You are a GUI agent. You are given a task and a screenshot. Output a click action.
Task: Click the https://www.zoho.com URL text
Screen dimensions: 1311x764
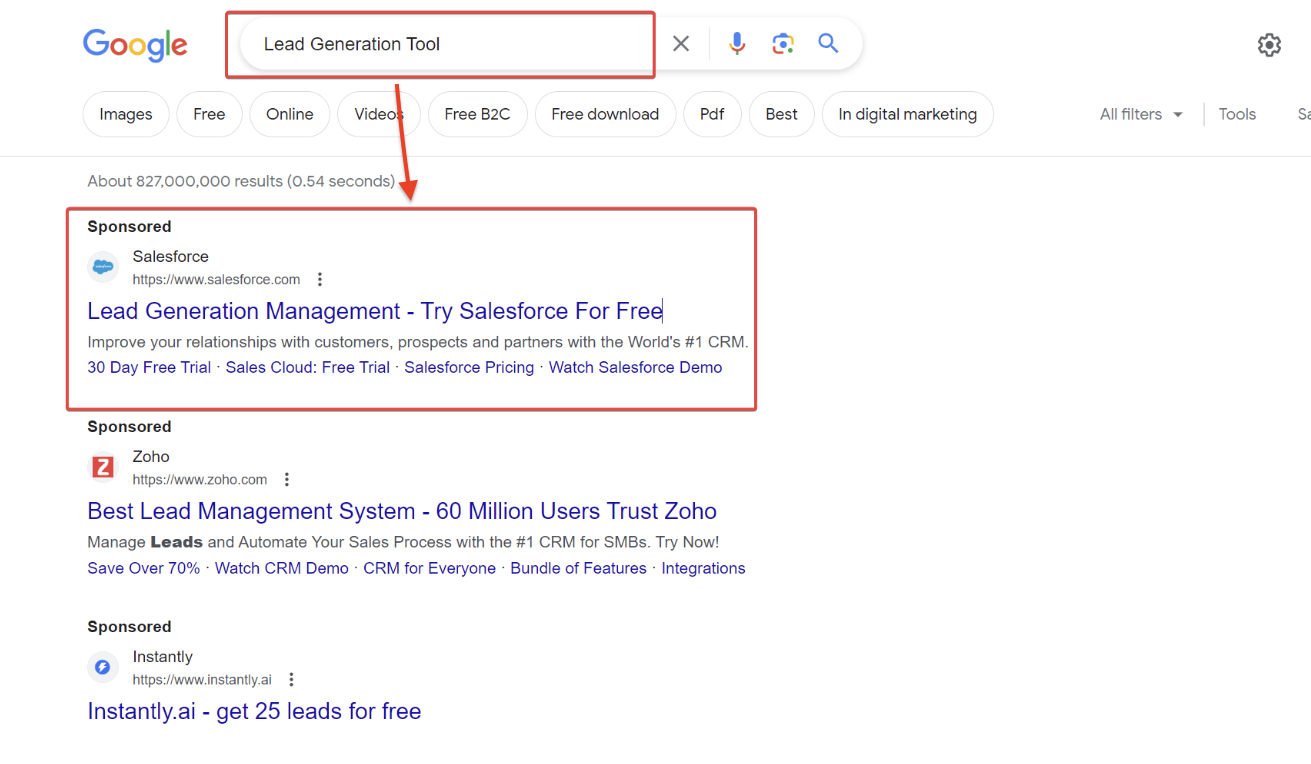200,480
